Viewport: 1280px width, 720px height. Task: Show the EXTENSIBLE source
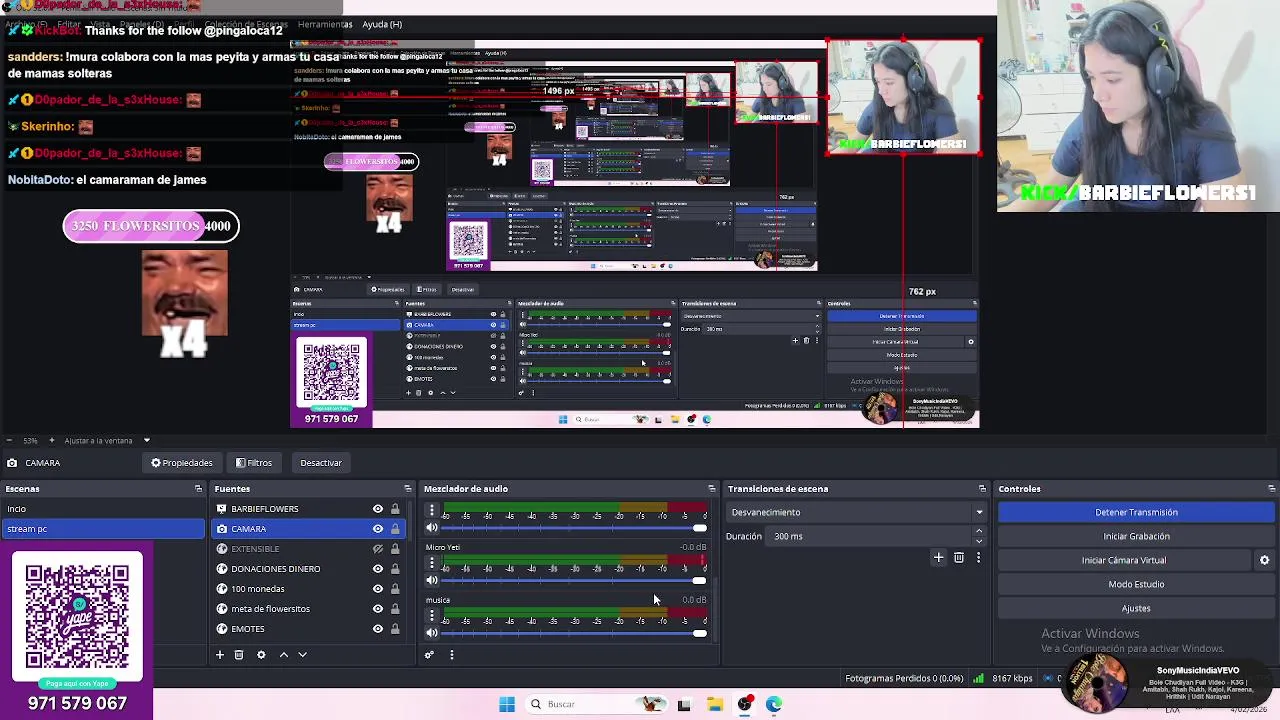[x=378, y=549]
